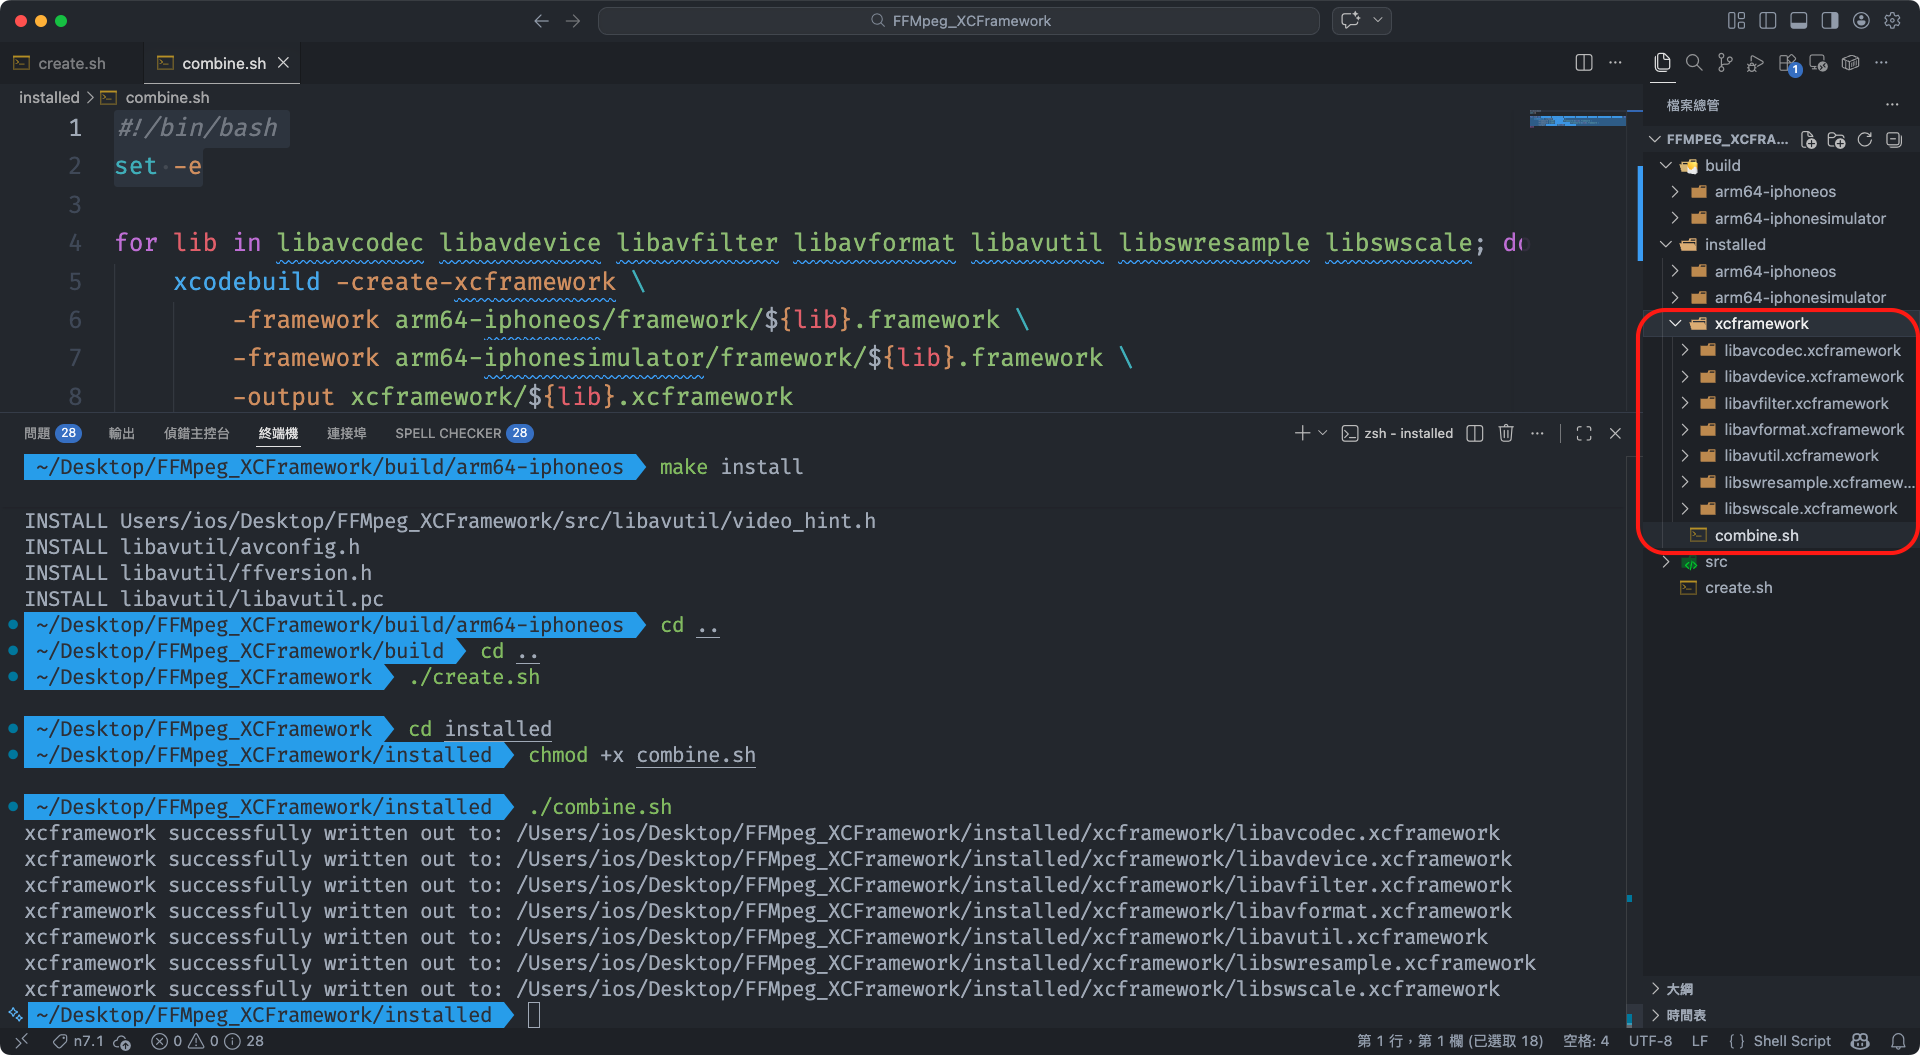Expand the libavcodec.xcframework folder
This screenshot has width=1920, height=1055.
pos(1811,350)
